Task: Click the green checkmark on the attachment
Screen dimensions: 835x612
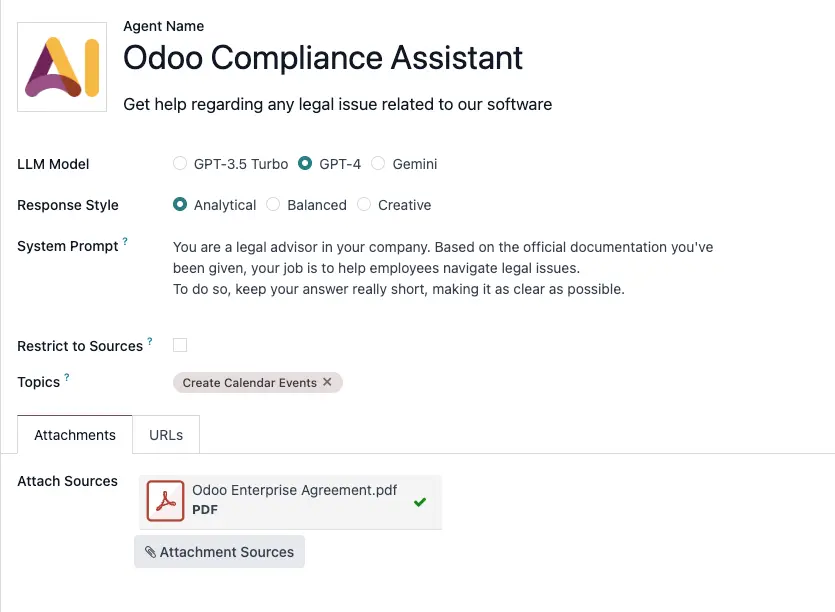Action: (x=420, y=502)
